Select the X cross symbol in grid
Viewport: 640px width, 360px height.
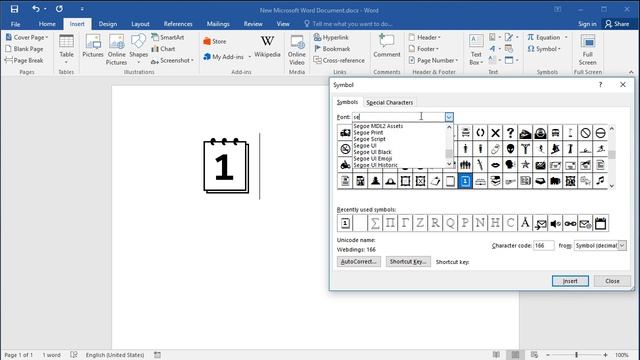[x=495, y=133]
